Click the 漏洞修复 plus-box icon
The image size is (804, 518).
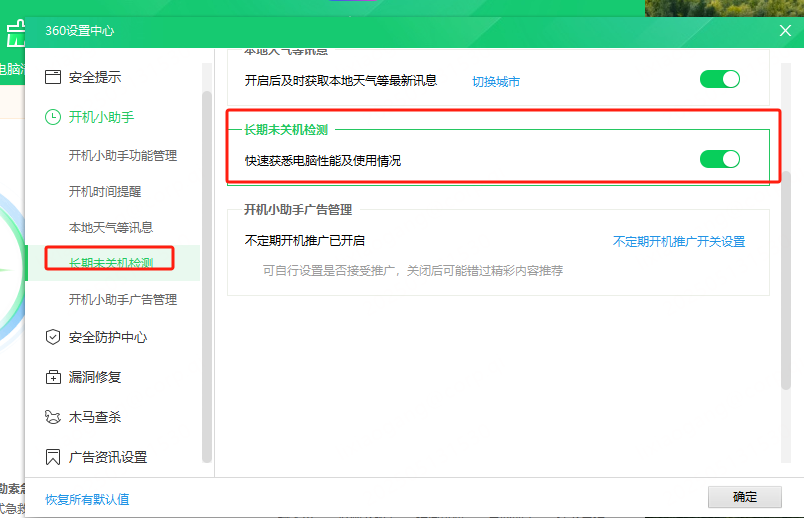click(53, 377)
